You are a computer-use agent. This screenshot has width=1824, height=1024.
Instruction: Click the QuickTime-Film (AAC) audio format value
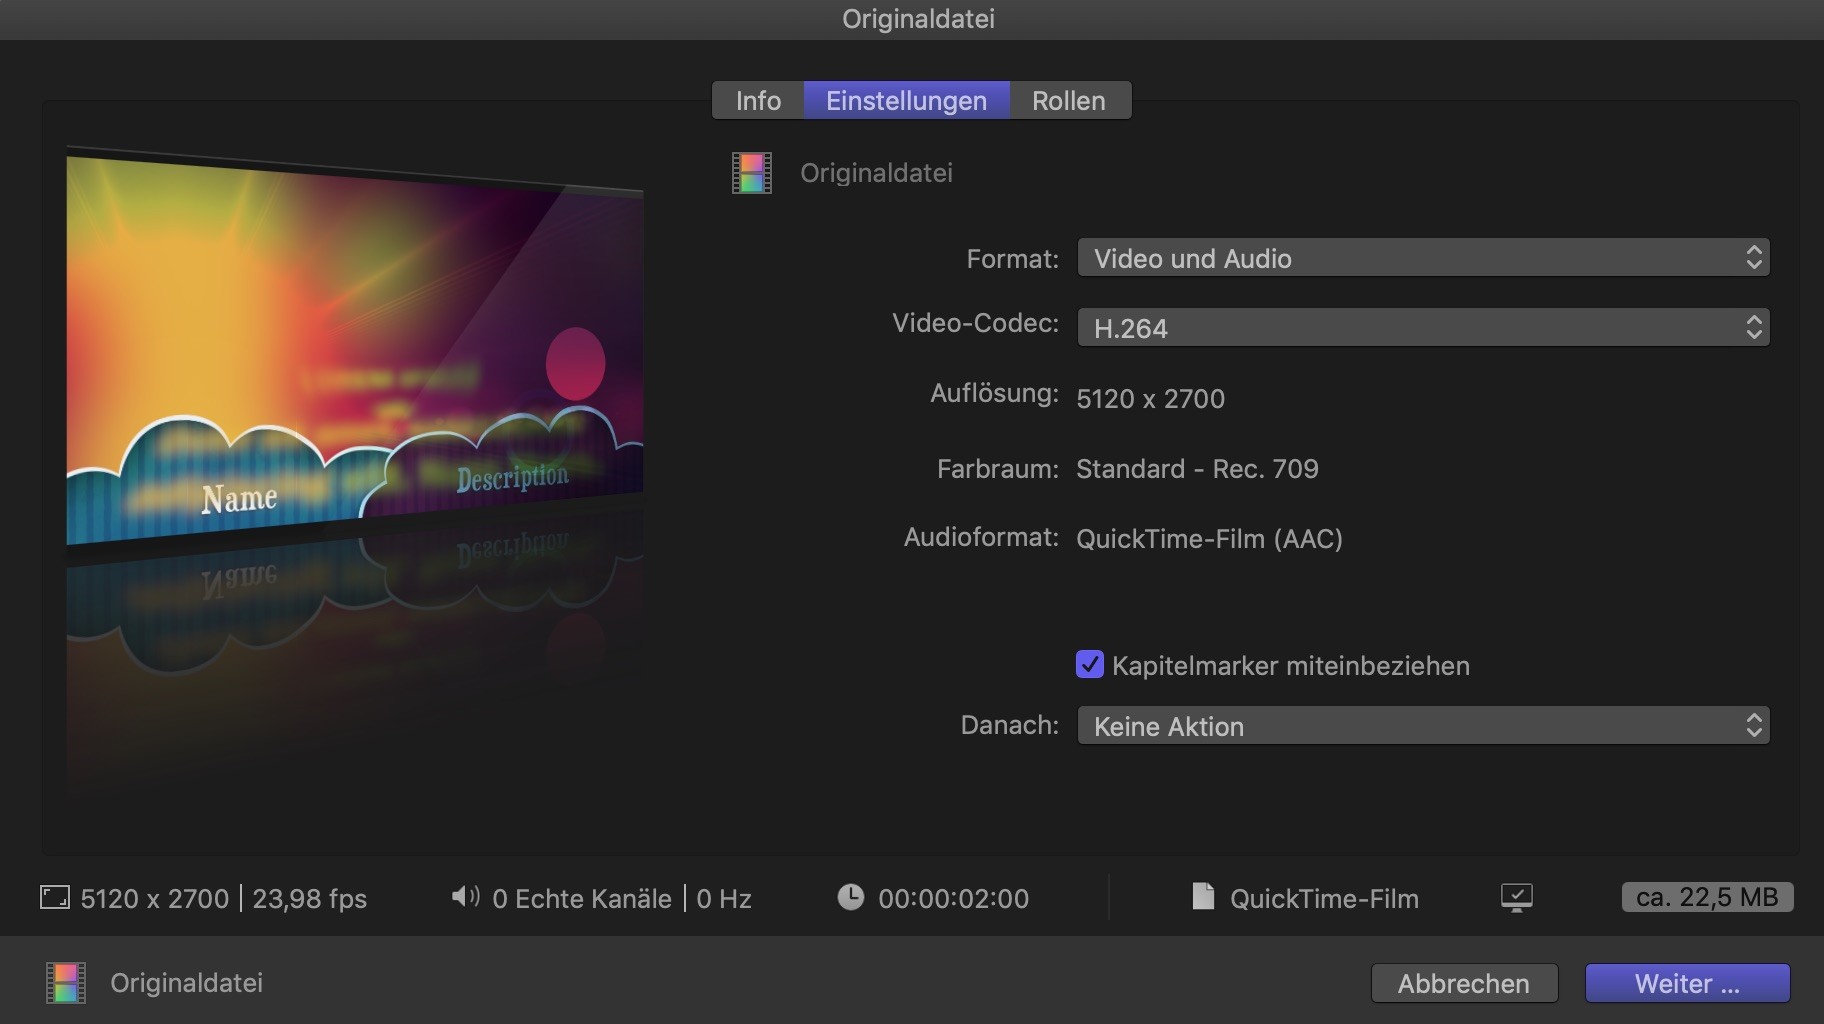pos(1209,539)
